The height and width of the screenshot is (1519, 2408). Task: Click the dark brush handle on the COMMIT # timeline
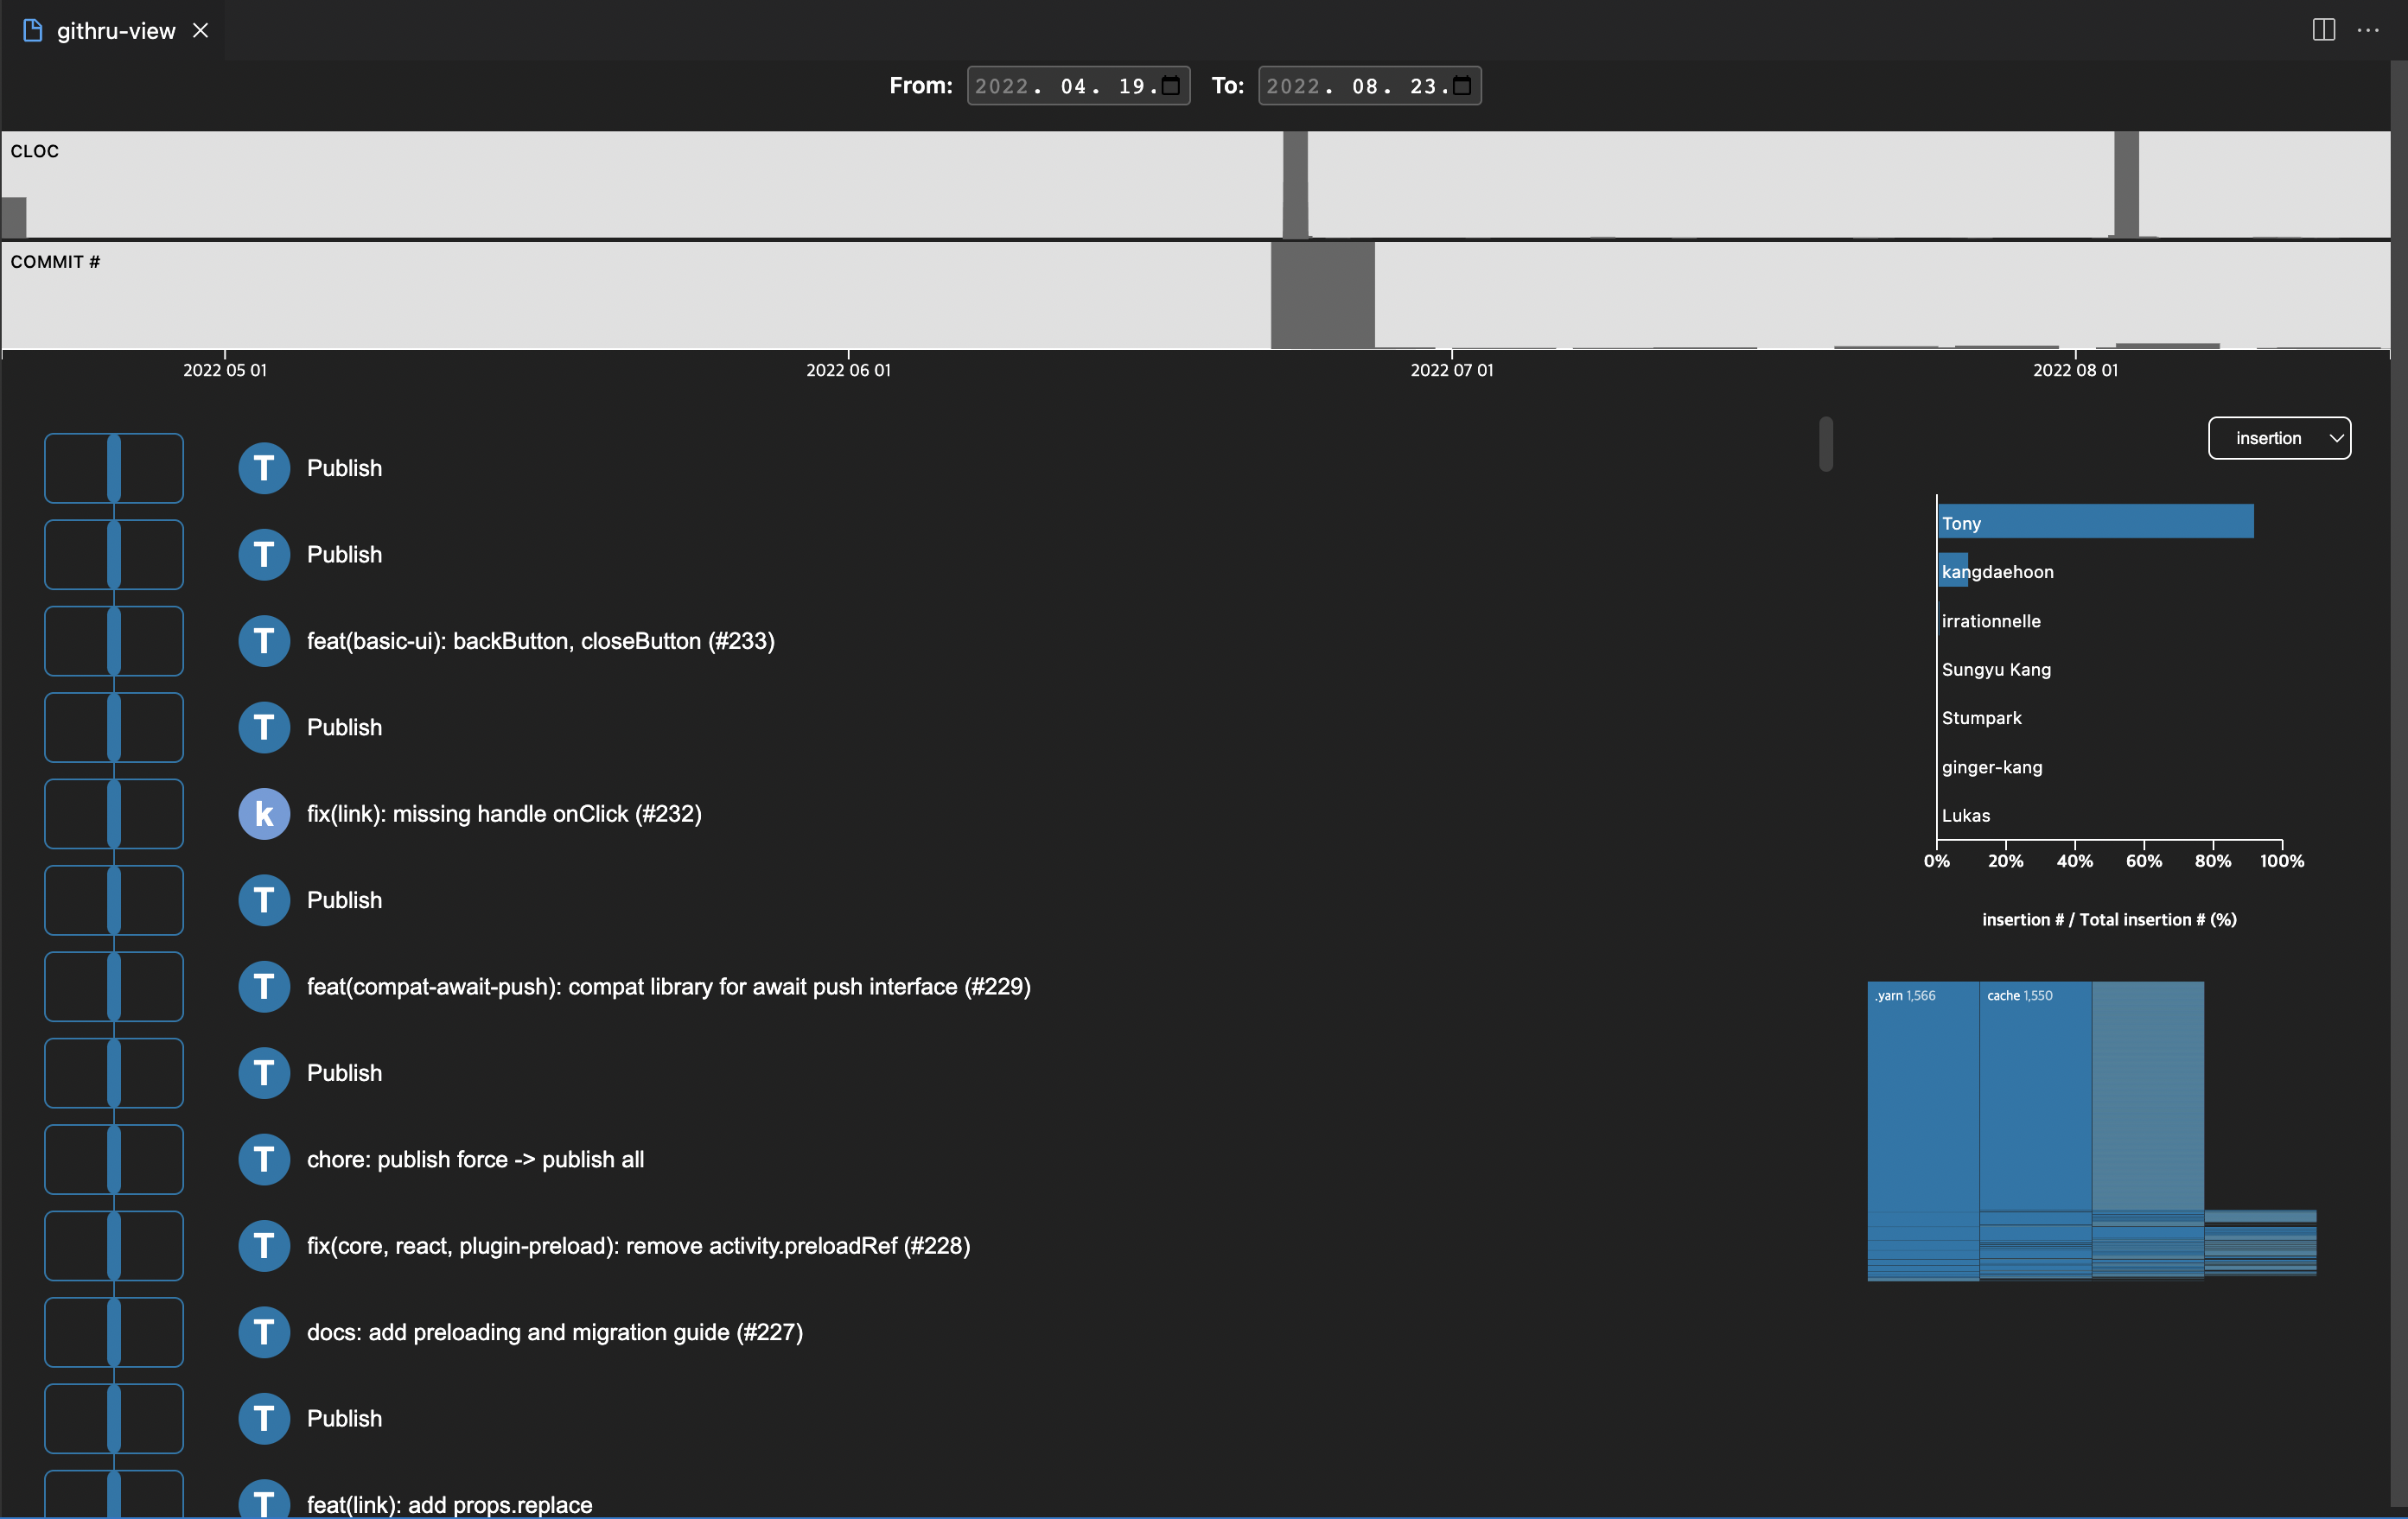(x=1322, y=295)
